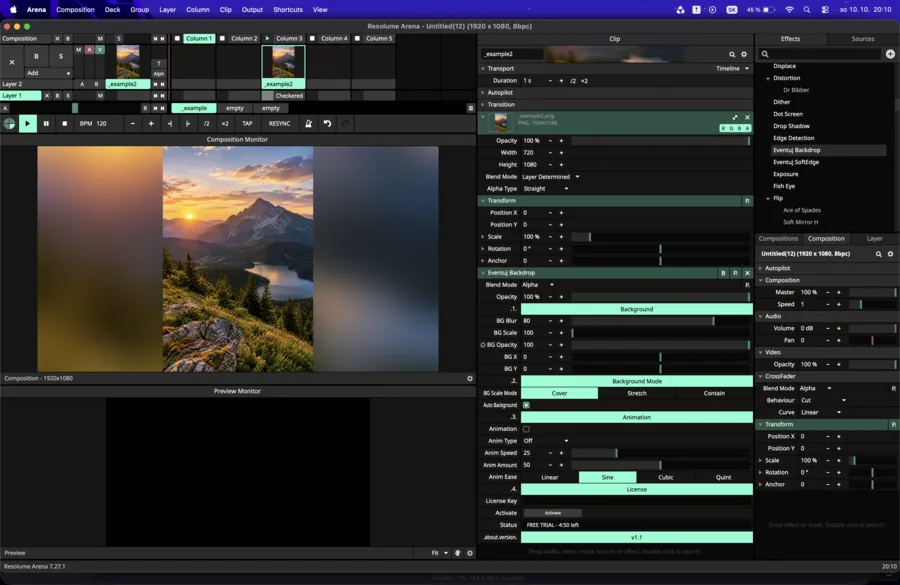Switch to the Sources tab
The height and width of the screenshot is (585, 900).
coord(862,39)
